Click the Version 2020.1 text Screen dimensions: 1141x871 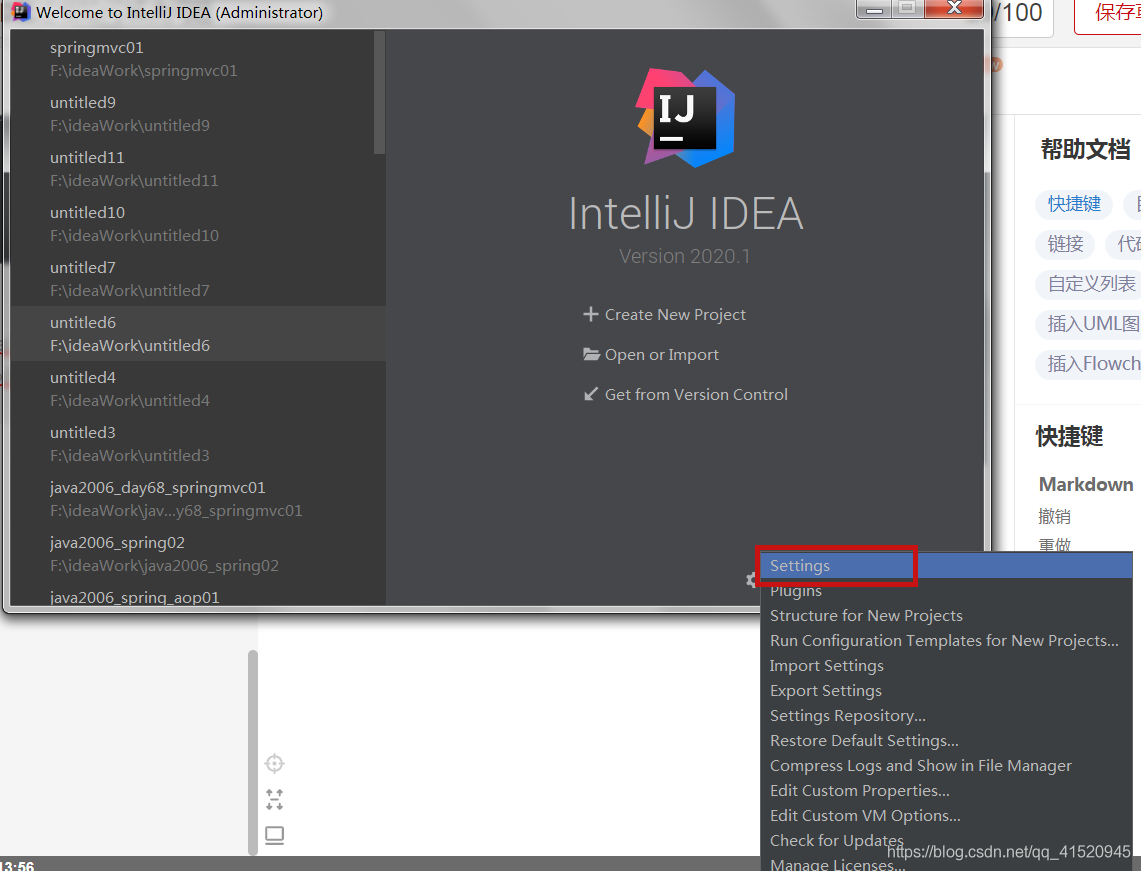tap(684, 256)
